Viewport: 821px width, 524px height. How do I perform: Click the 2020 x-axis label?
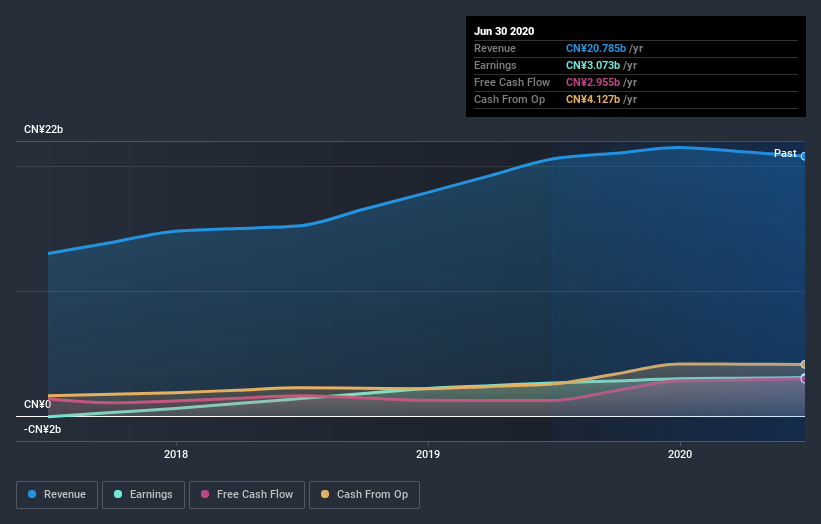pyautogui.click(x=680, y=454)
